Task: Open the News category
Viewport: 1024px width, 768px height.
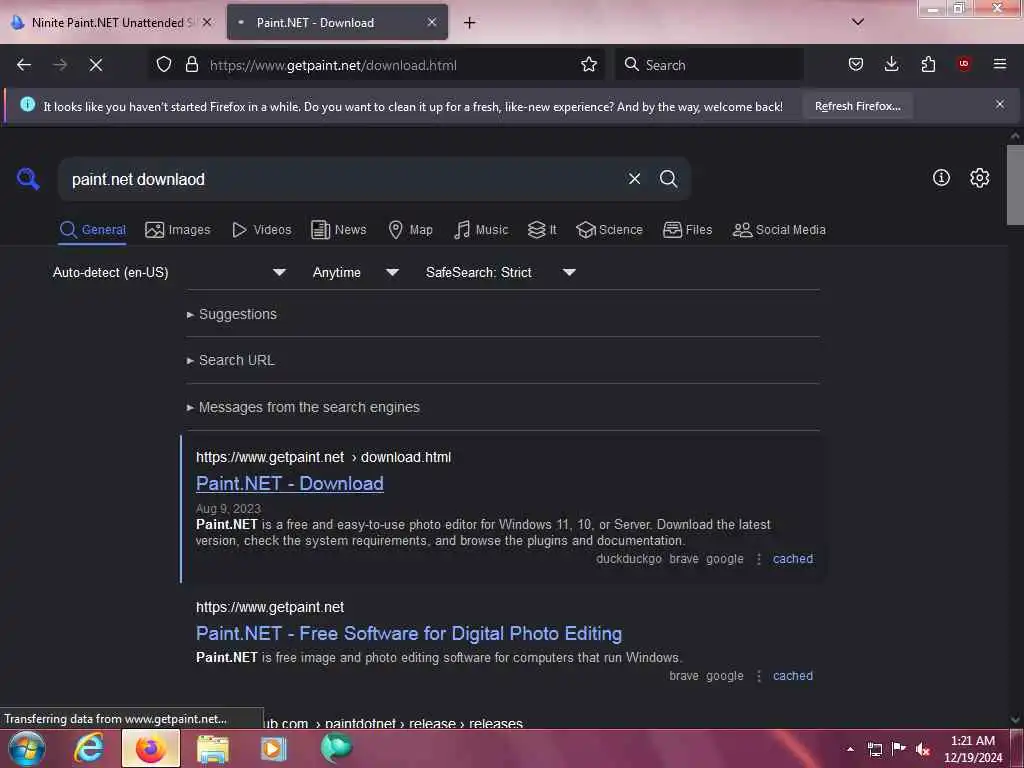Action: [339, 230]
